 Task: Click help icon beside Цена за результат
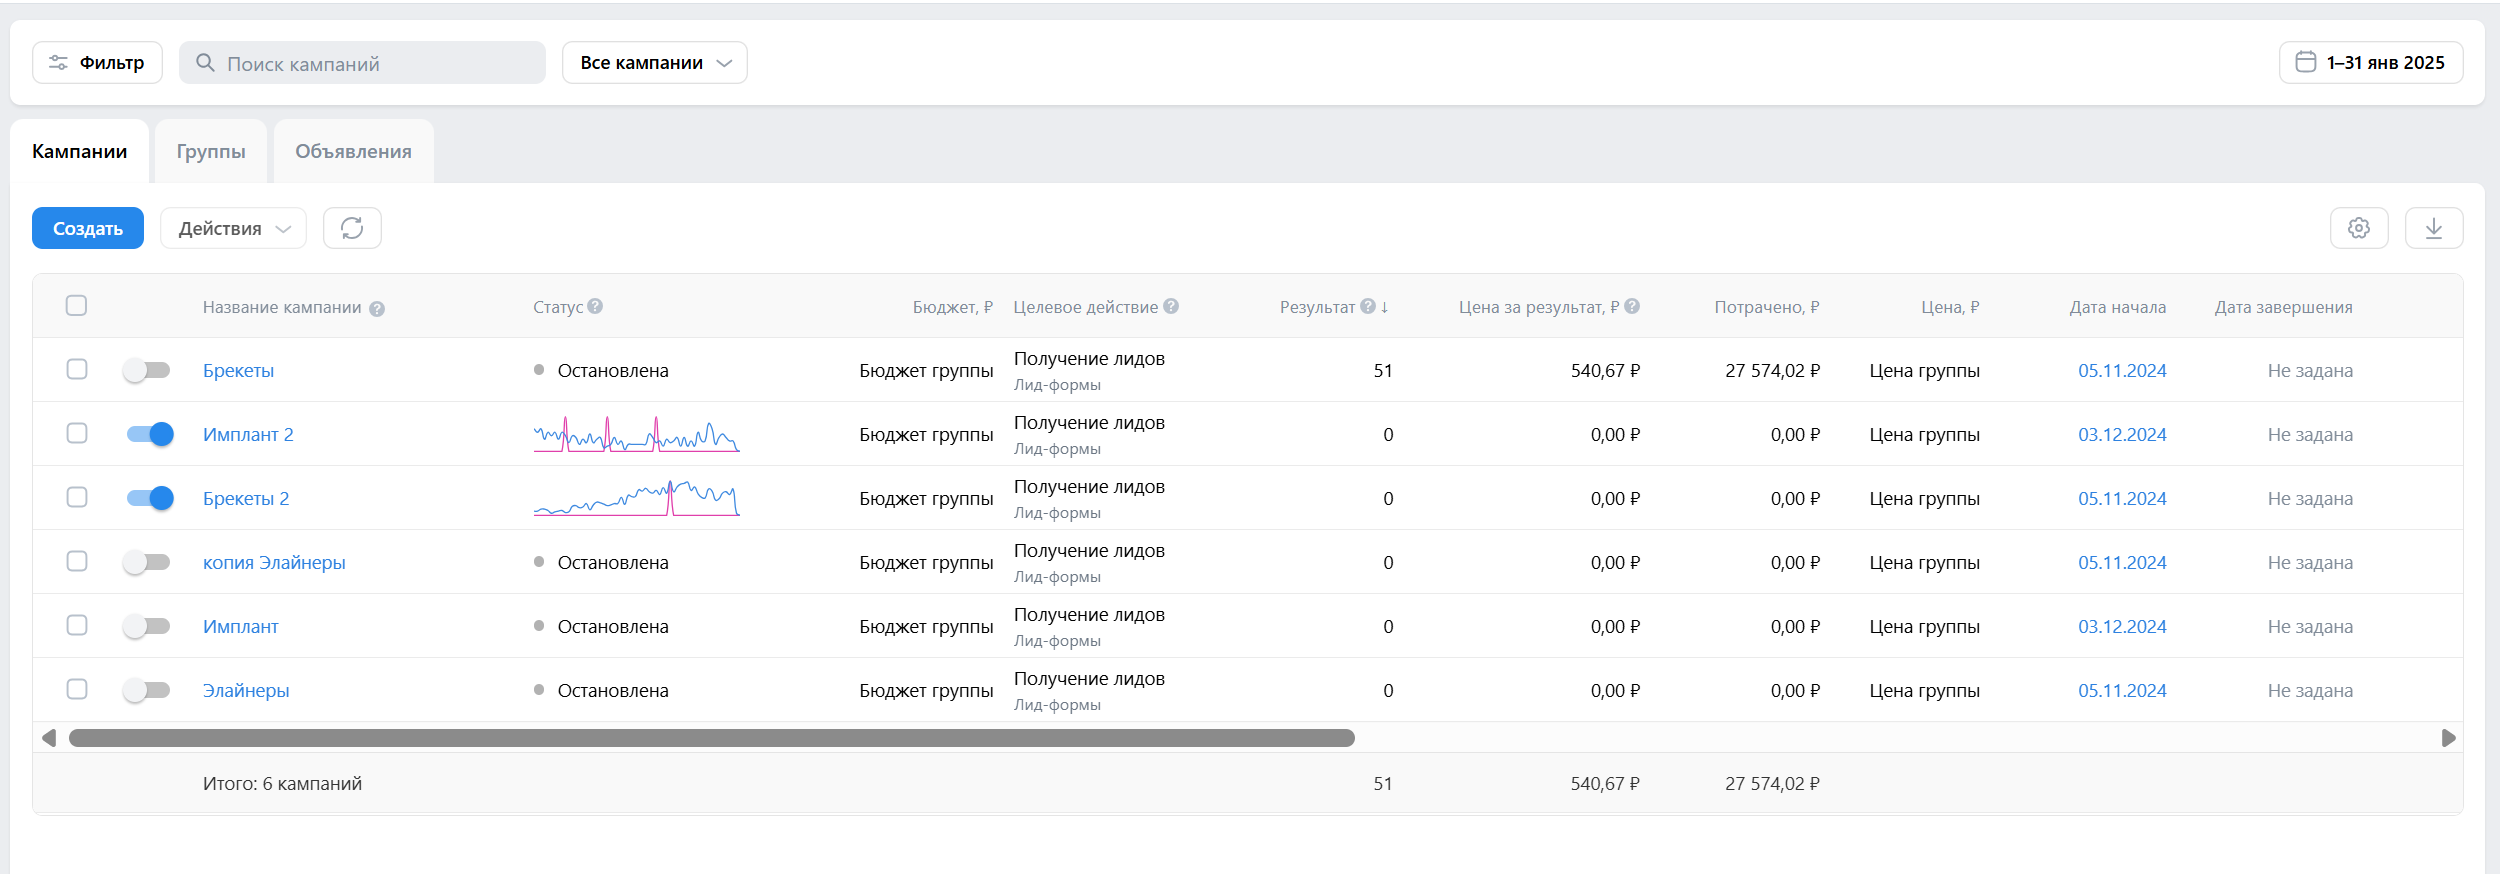point(1632,307)
